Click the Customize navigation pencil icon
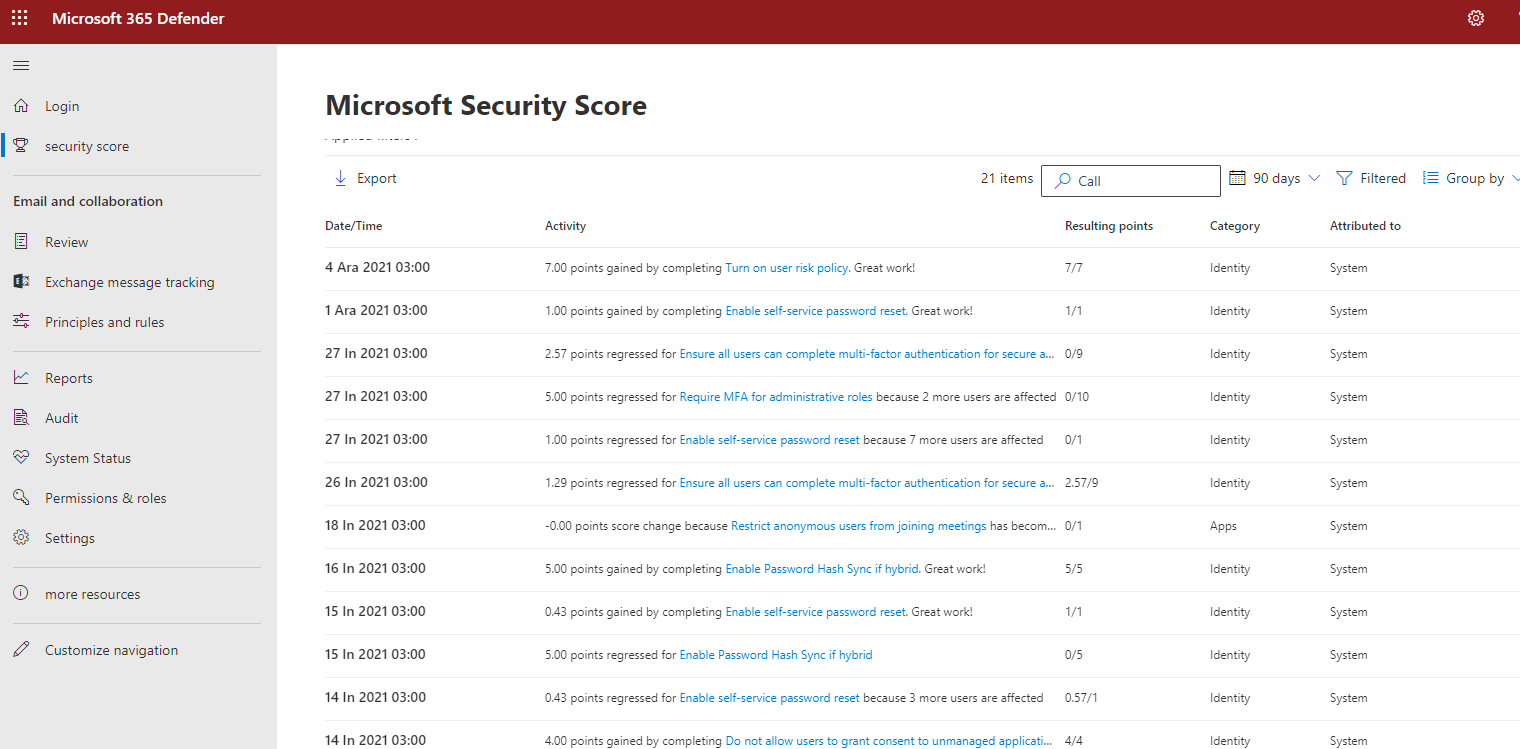Image resolution: width=1520 pixels, height=749 pixels. click(21, 650)
